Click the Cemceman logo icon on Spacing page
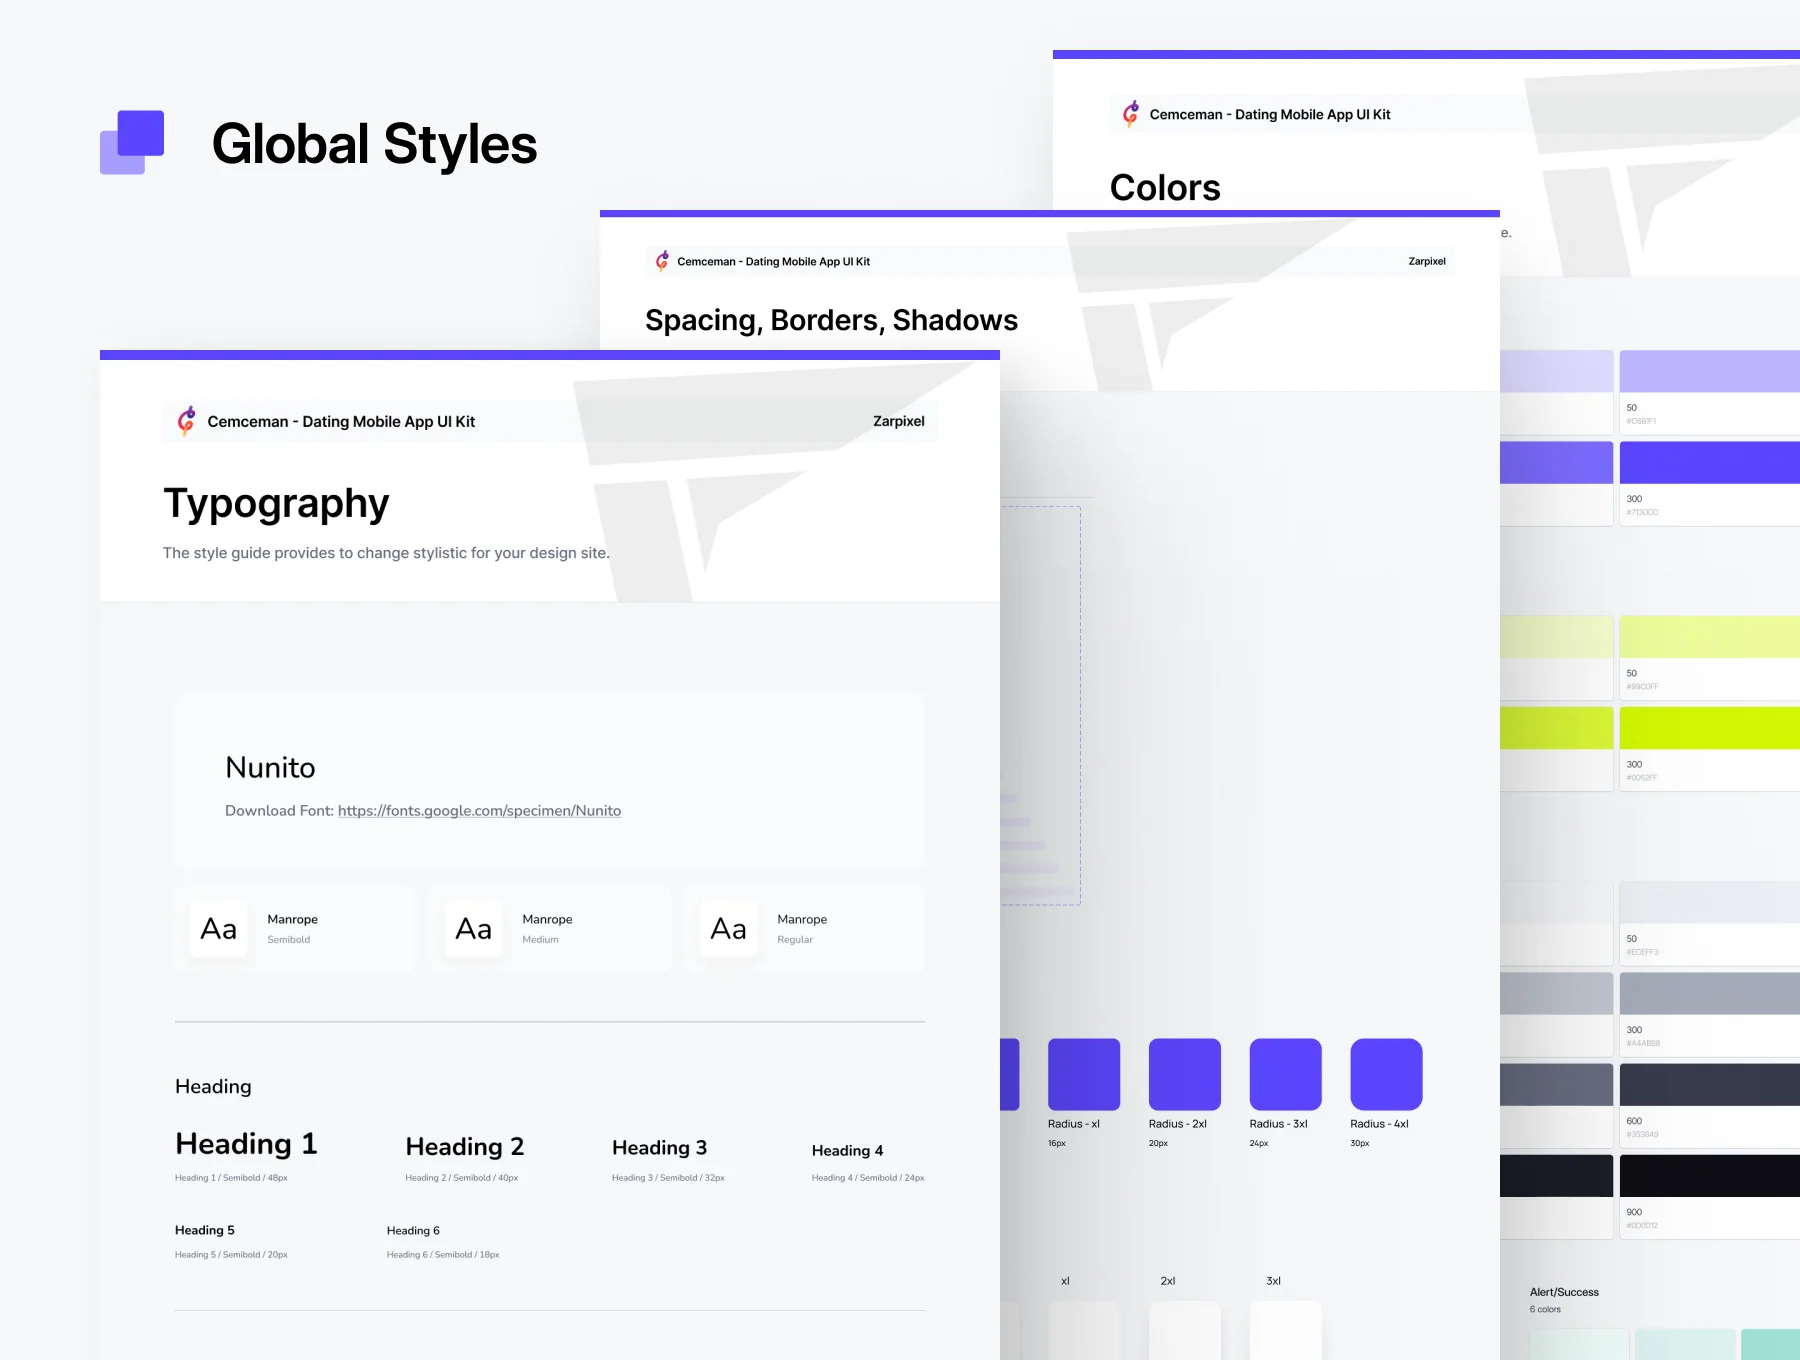Image resolution: width=1800 pixels, height=1360 pixels. pyautogui.click(x=662, y=261)
